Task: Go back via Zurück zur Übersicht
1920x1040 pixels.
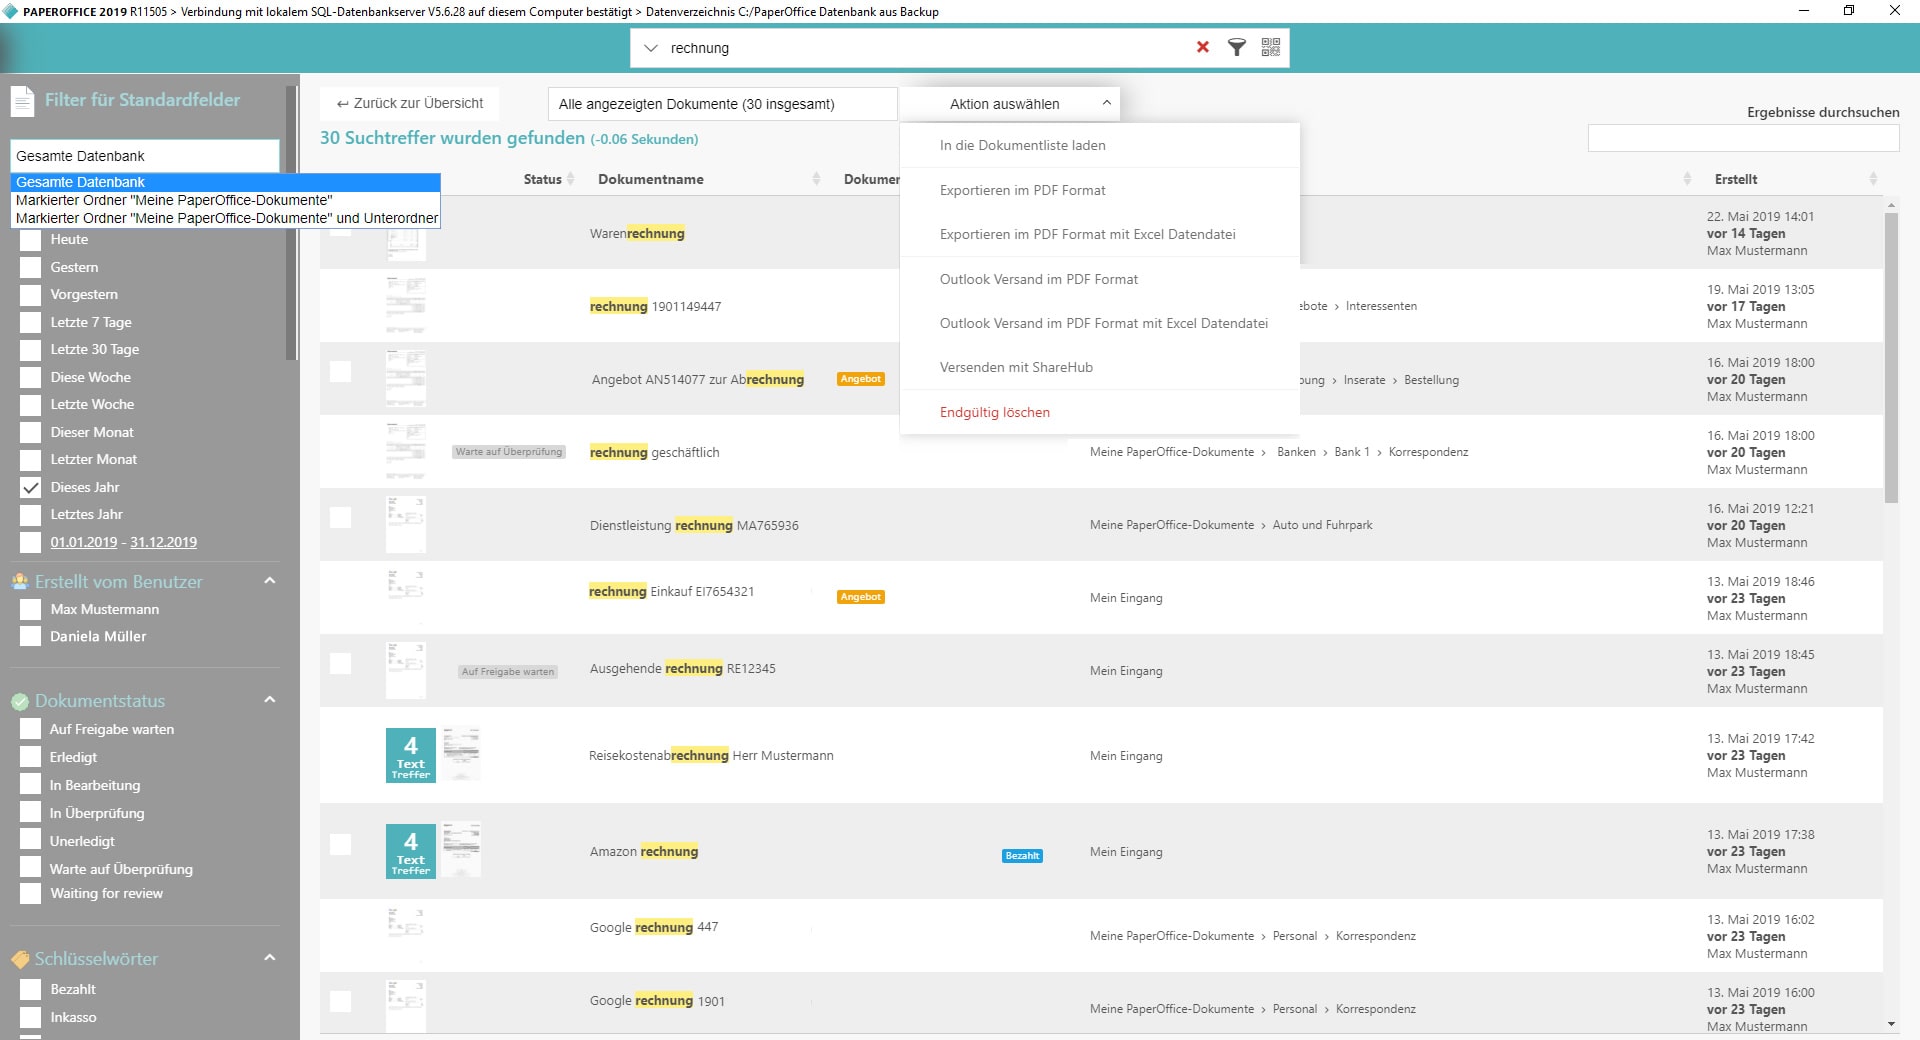Action: point(410,103)
